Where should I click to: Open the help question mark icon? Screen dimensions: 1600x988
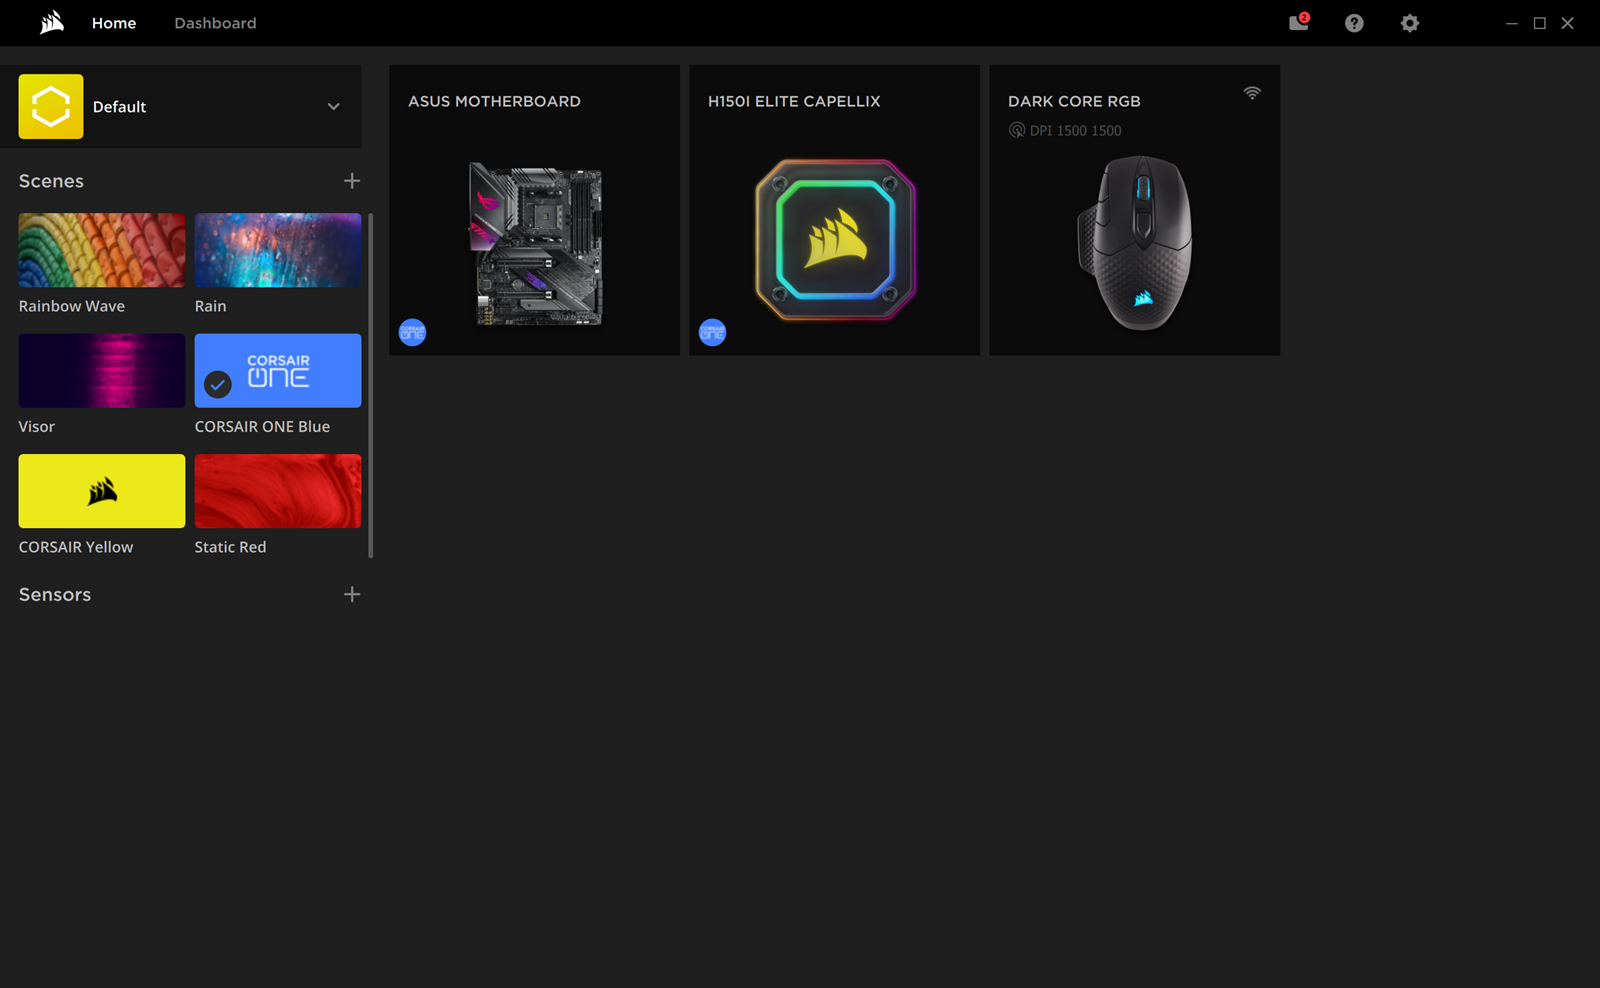coord(1354,23)
